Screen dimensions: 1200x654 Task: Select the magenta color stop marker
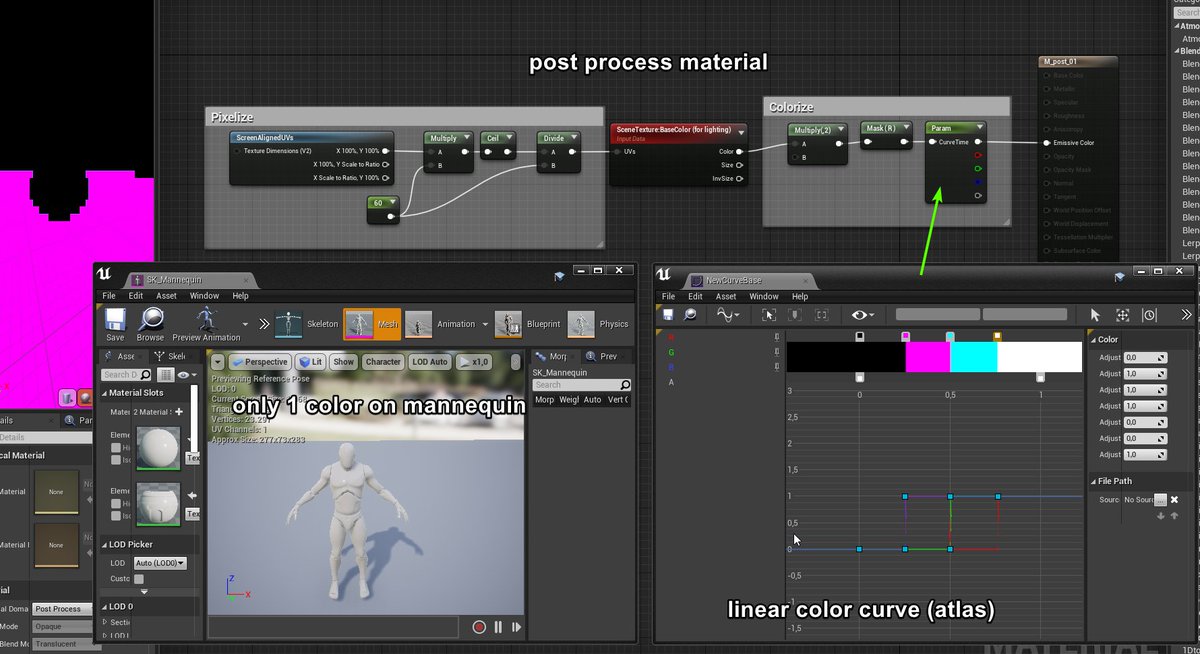tap(905, 337)
